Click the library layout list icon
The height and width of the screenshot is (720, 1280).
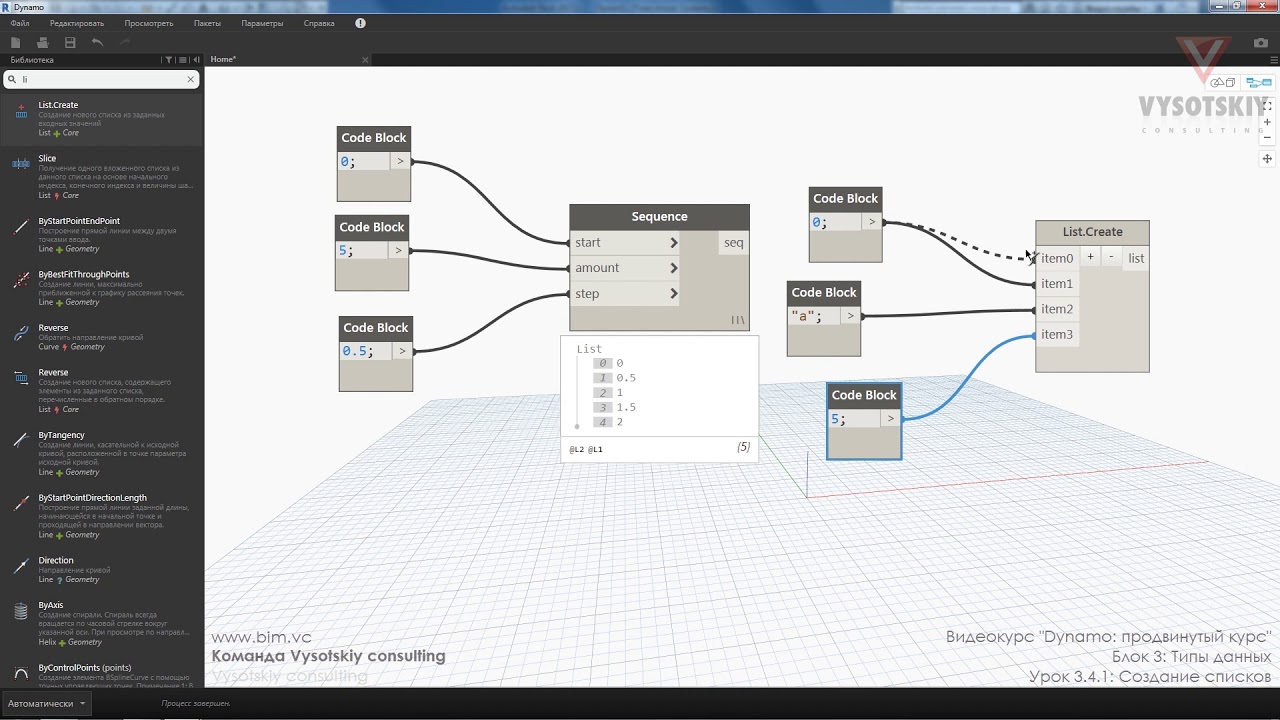pyautogui.click(x=183, y=60)
